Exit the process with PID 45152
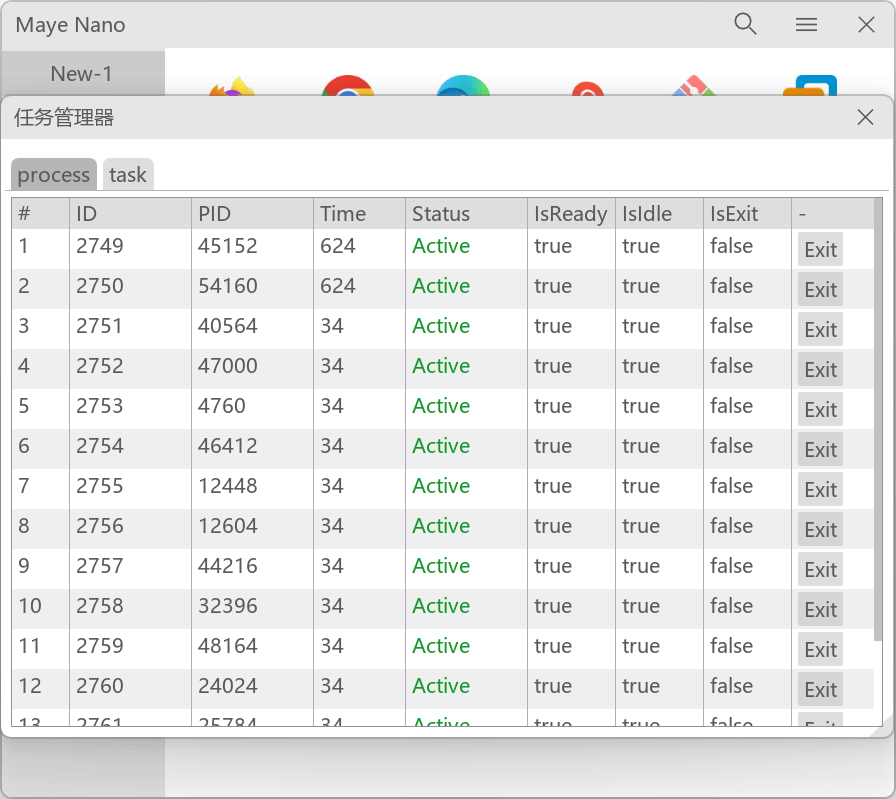The height and width of the screenshot is (799, 896). point(820,249)
